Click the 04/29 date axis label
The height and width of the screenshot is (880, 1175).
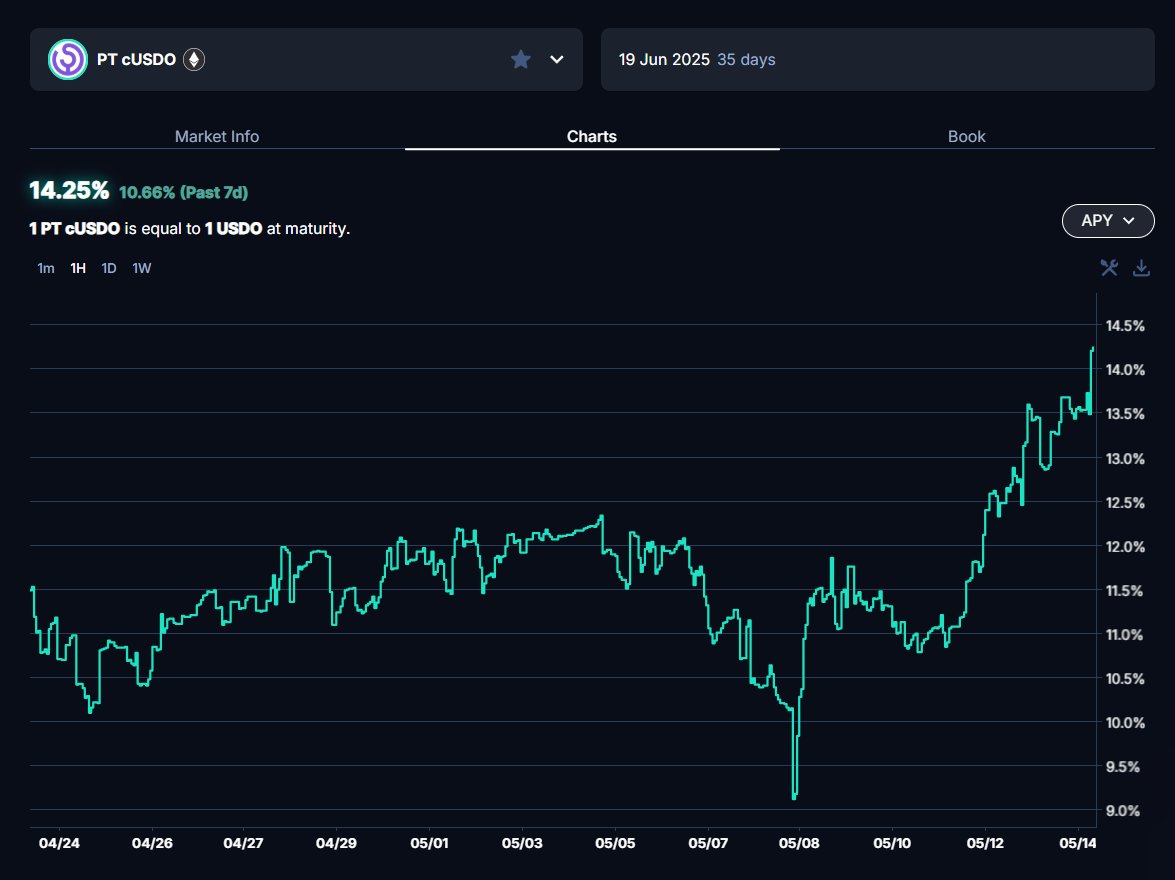point(336,843)
